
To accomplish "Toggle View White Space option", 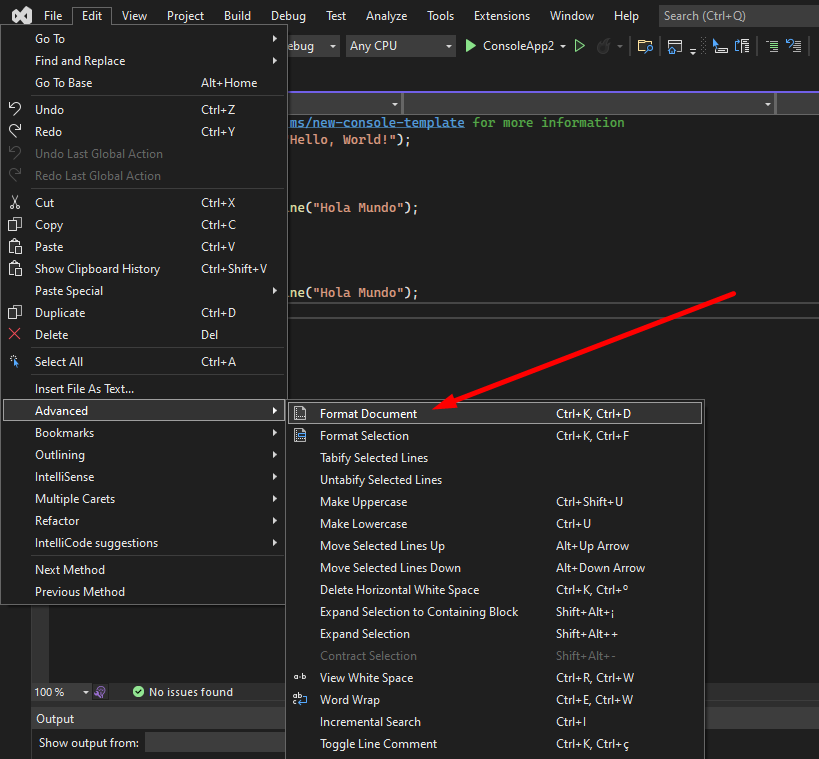I will [366, 678].
